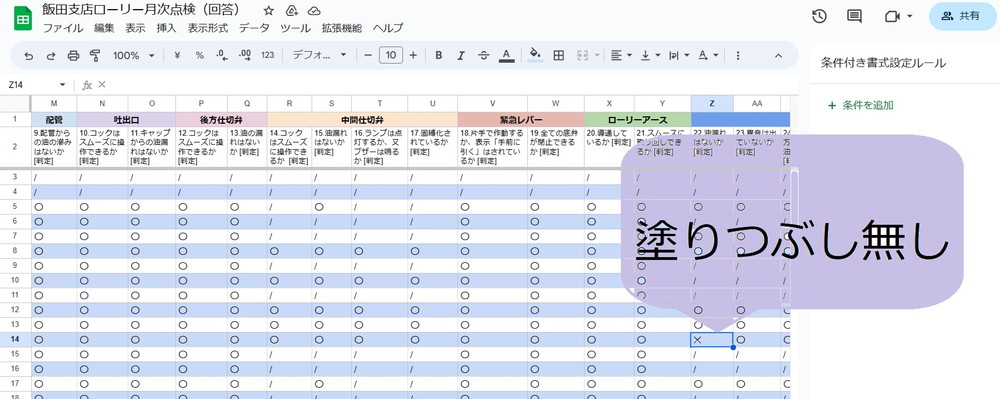Open the text wrapping dropdown
The image size is (1000, 399).
click(x=679, y=55)
